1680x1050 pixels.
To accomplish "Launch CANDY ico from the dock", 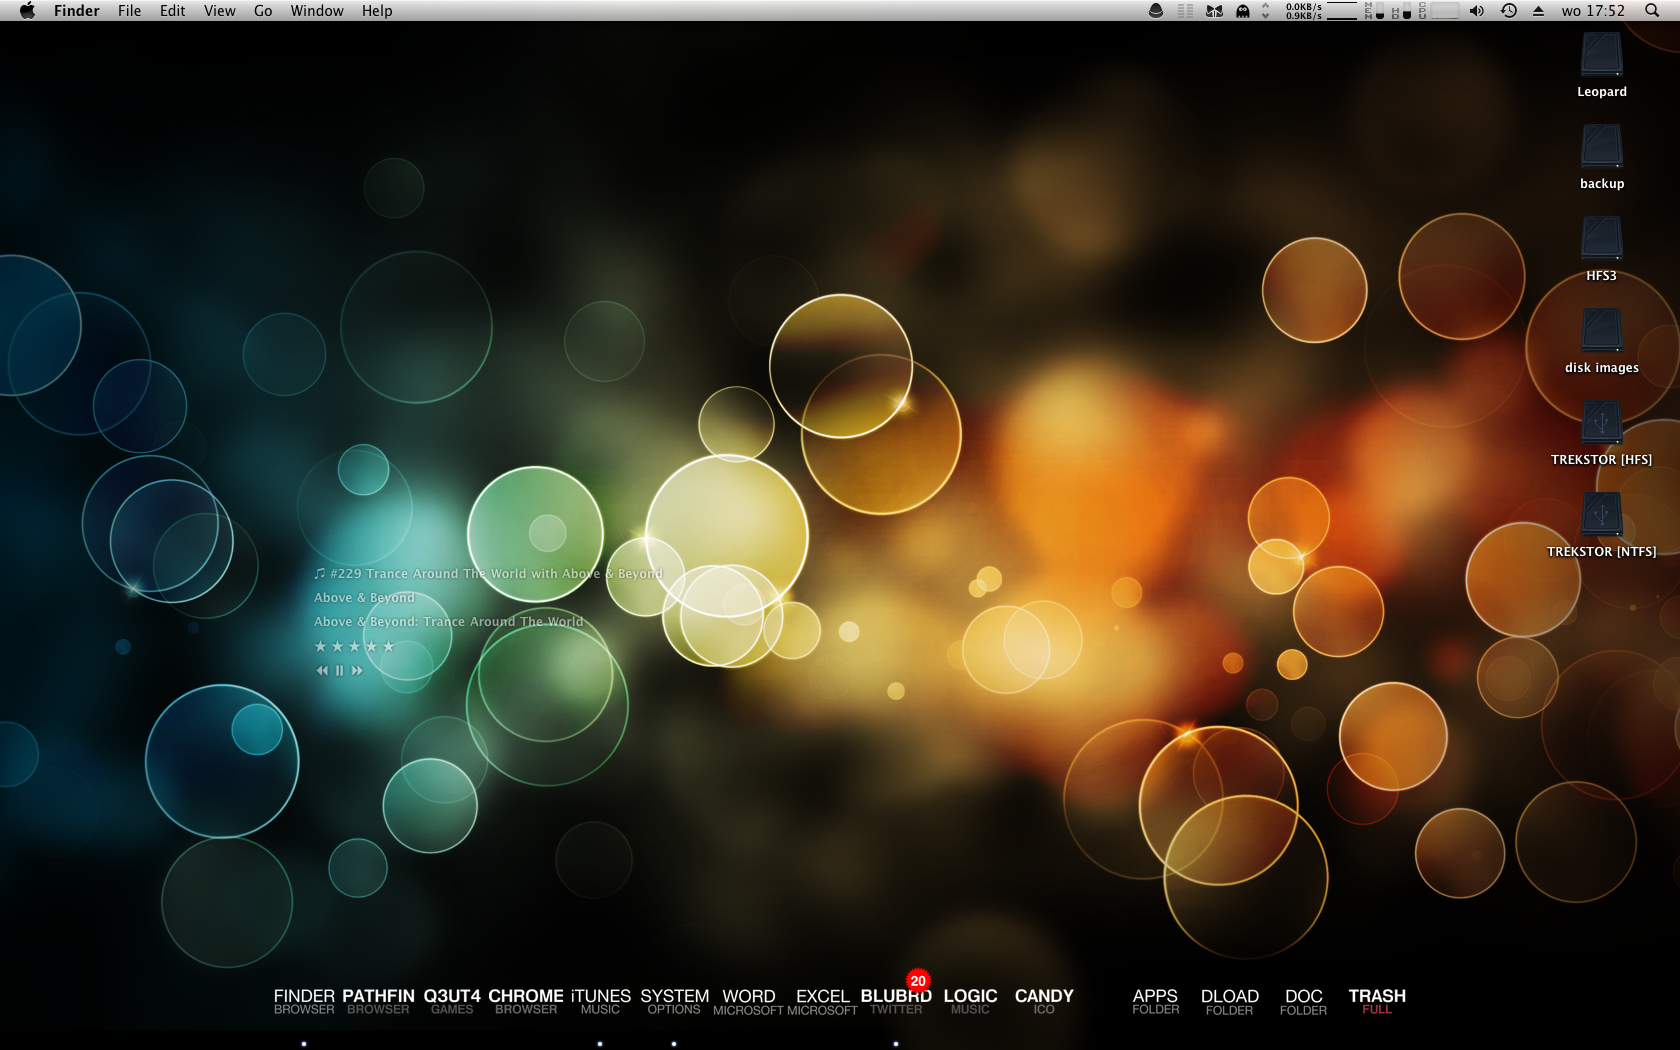I will tap(1044, 1001).
